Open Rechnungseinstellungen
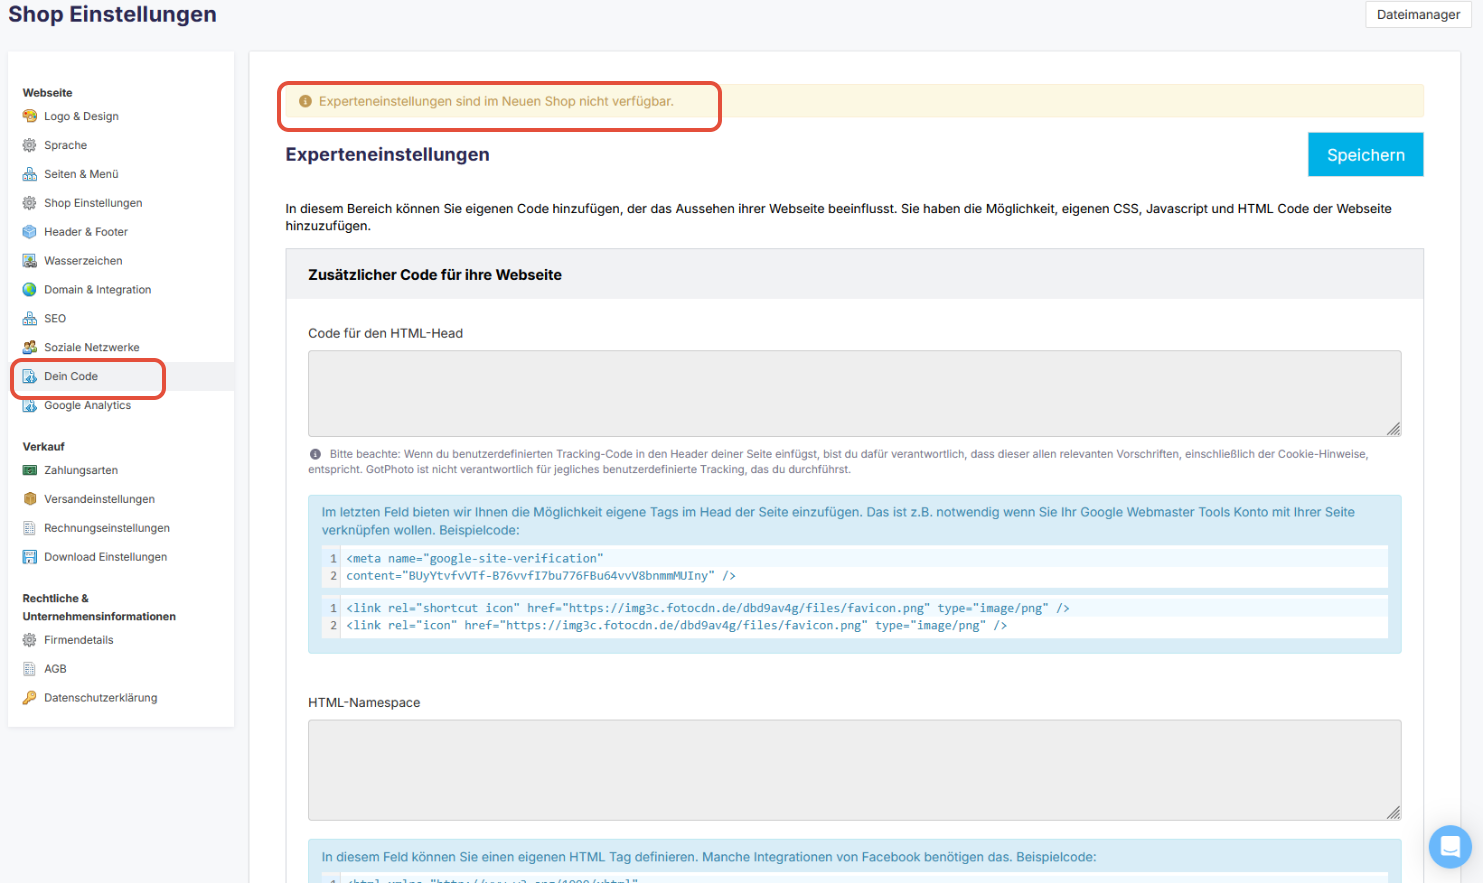 coord(107,528)
